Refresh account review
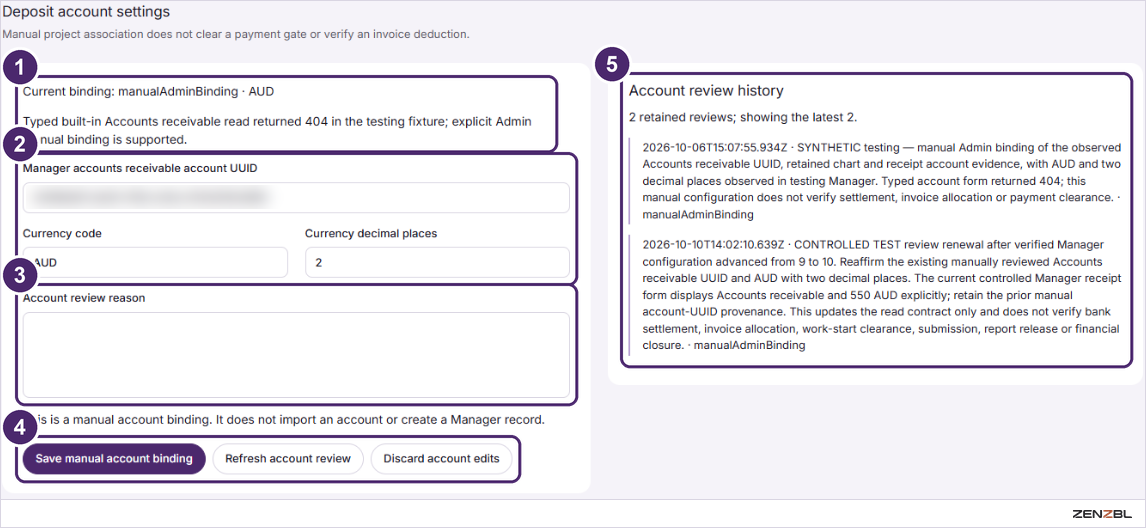The height and width of the screenshot is (528, 1146). pos(287,459)
